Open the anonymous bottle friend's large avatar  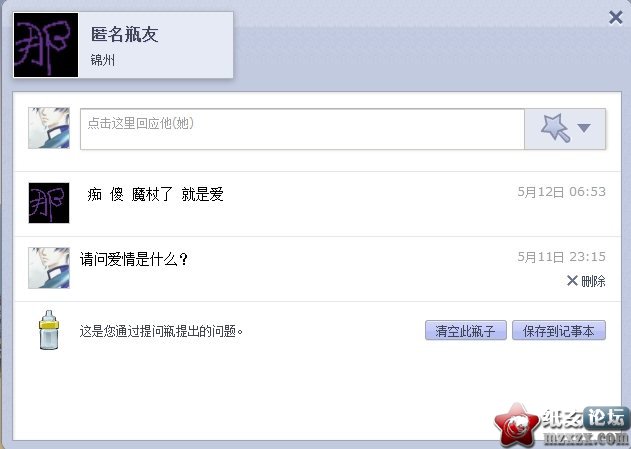pos(46,45)
